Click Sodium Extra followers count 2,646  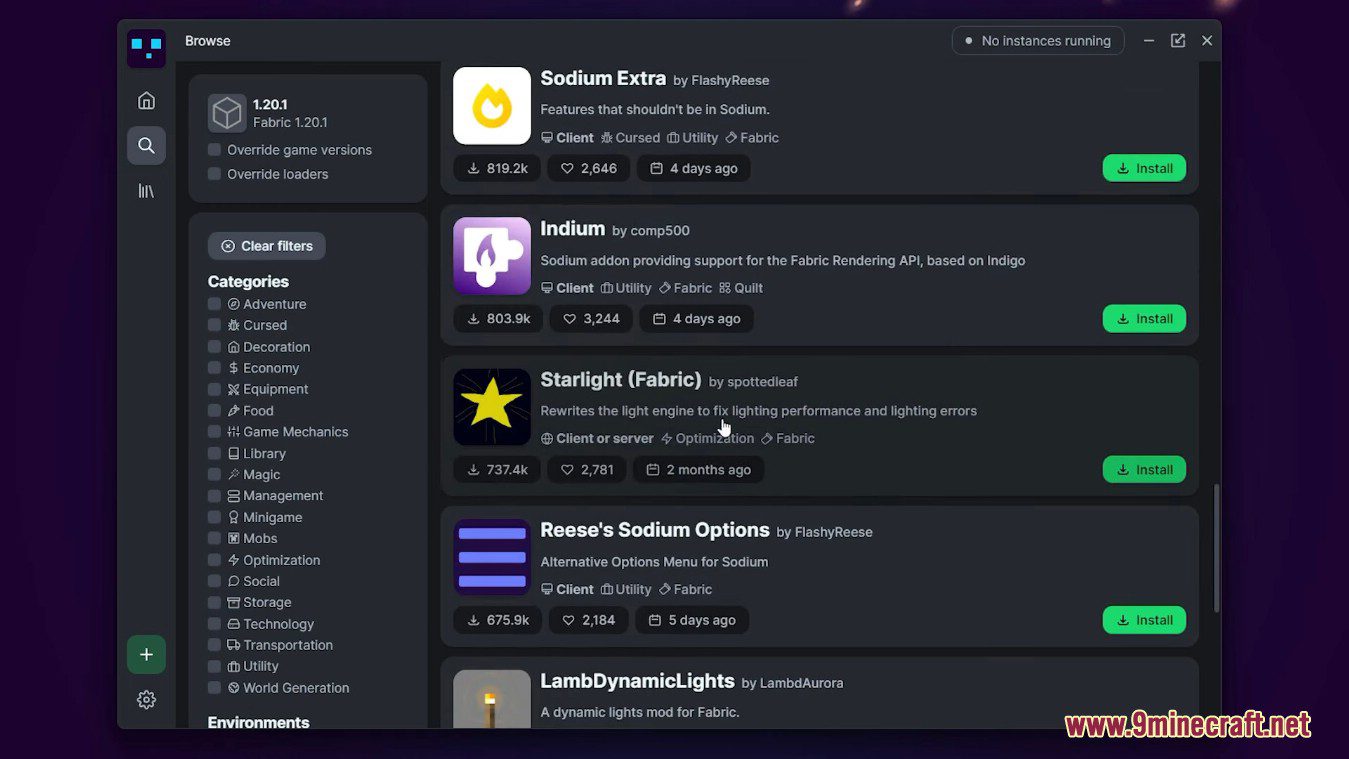point(589,168)
